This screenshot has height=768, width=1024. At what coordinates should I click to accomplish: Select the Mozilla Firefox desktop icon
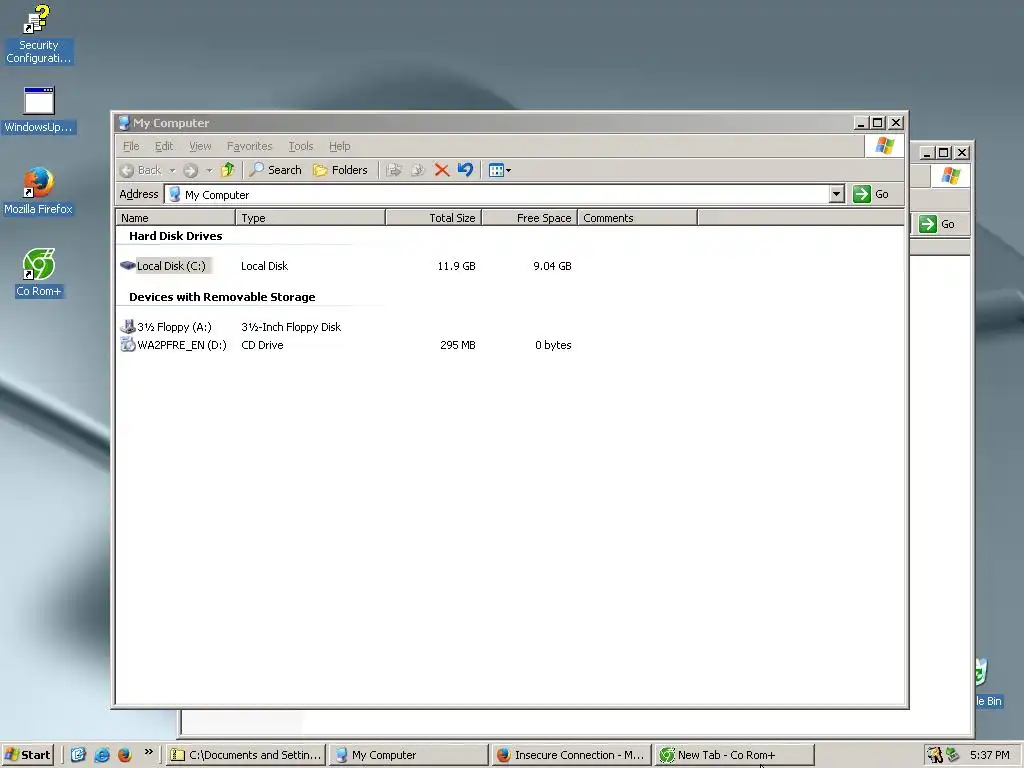pos(39,191)
